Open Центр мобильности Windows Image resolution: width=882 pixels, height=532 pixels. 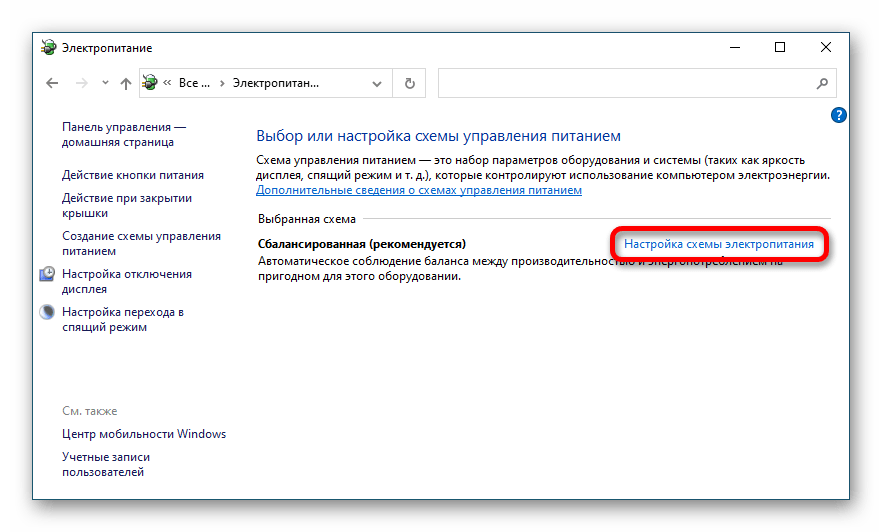click(144, 434)
